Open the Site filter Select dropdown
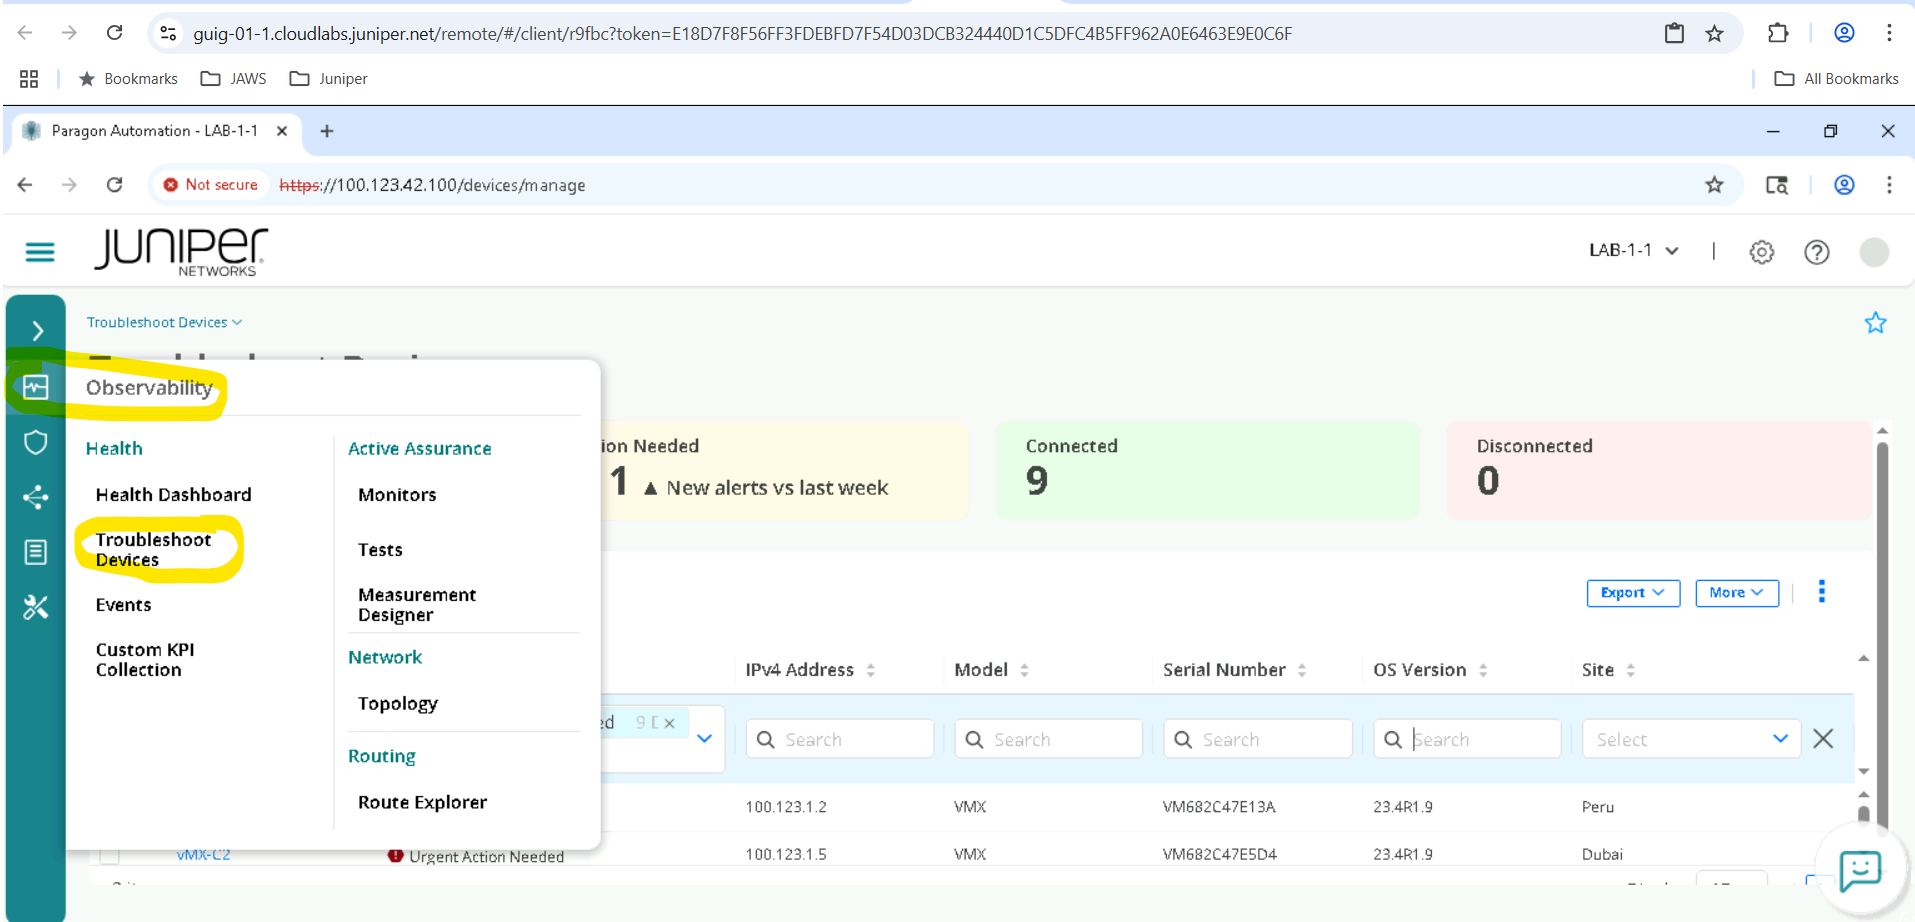The width and height of the screenshot is (1915, 922). pos(1690,740)
